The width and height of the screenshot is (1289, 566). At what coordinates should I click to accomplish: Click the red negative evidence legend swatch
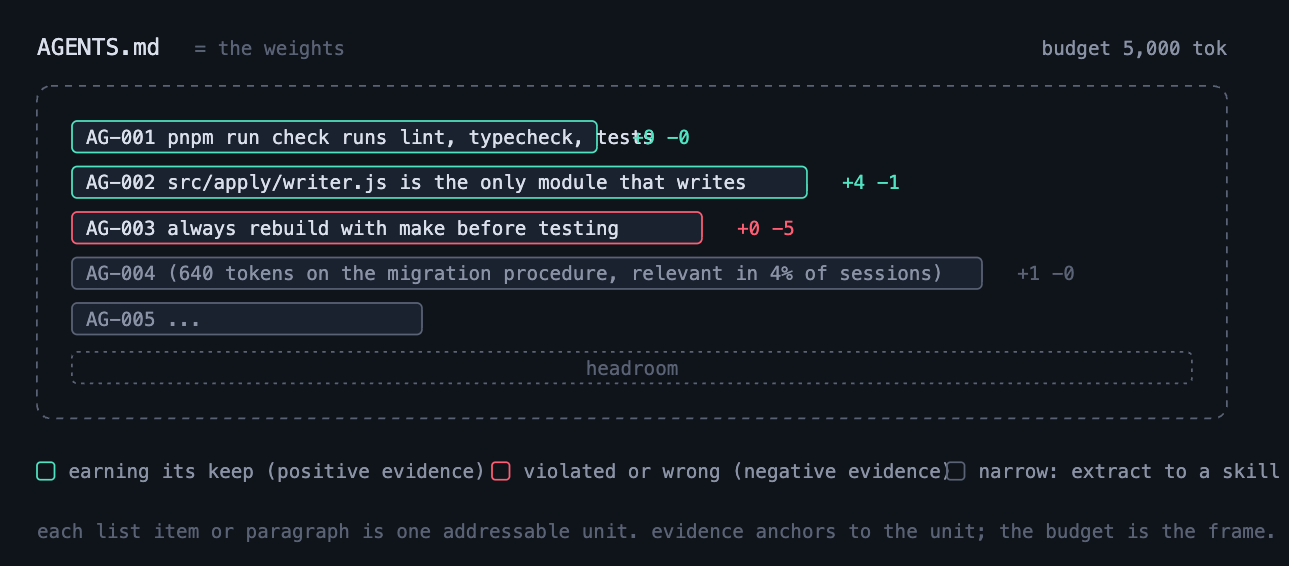tap(501, 471)
